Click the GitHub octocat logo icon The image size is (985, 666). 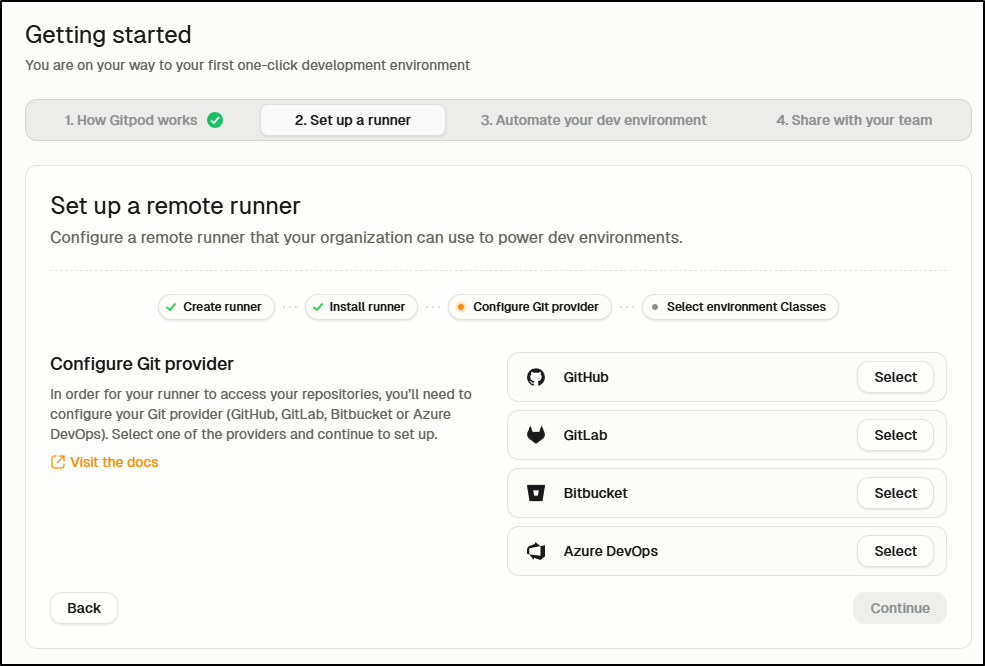pos(536,377)
